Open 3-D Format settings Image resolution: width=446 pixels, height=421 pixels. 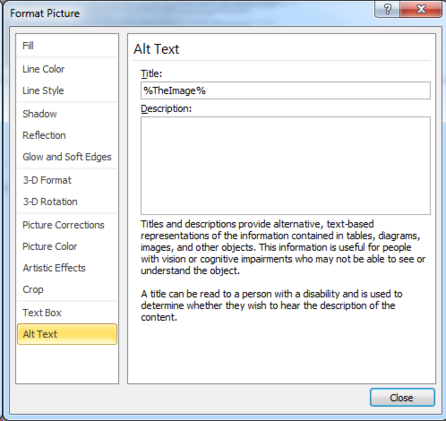click(67, 180)
